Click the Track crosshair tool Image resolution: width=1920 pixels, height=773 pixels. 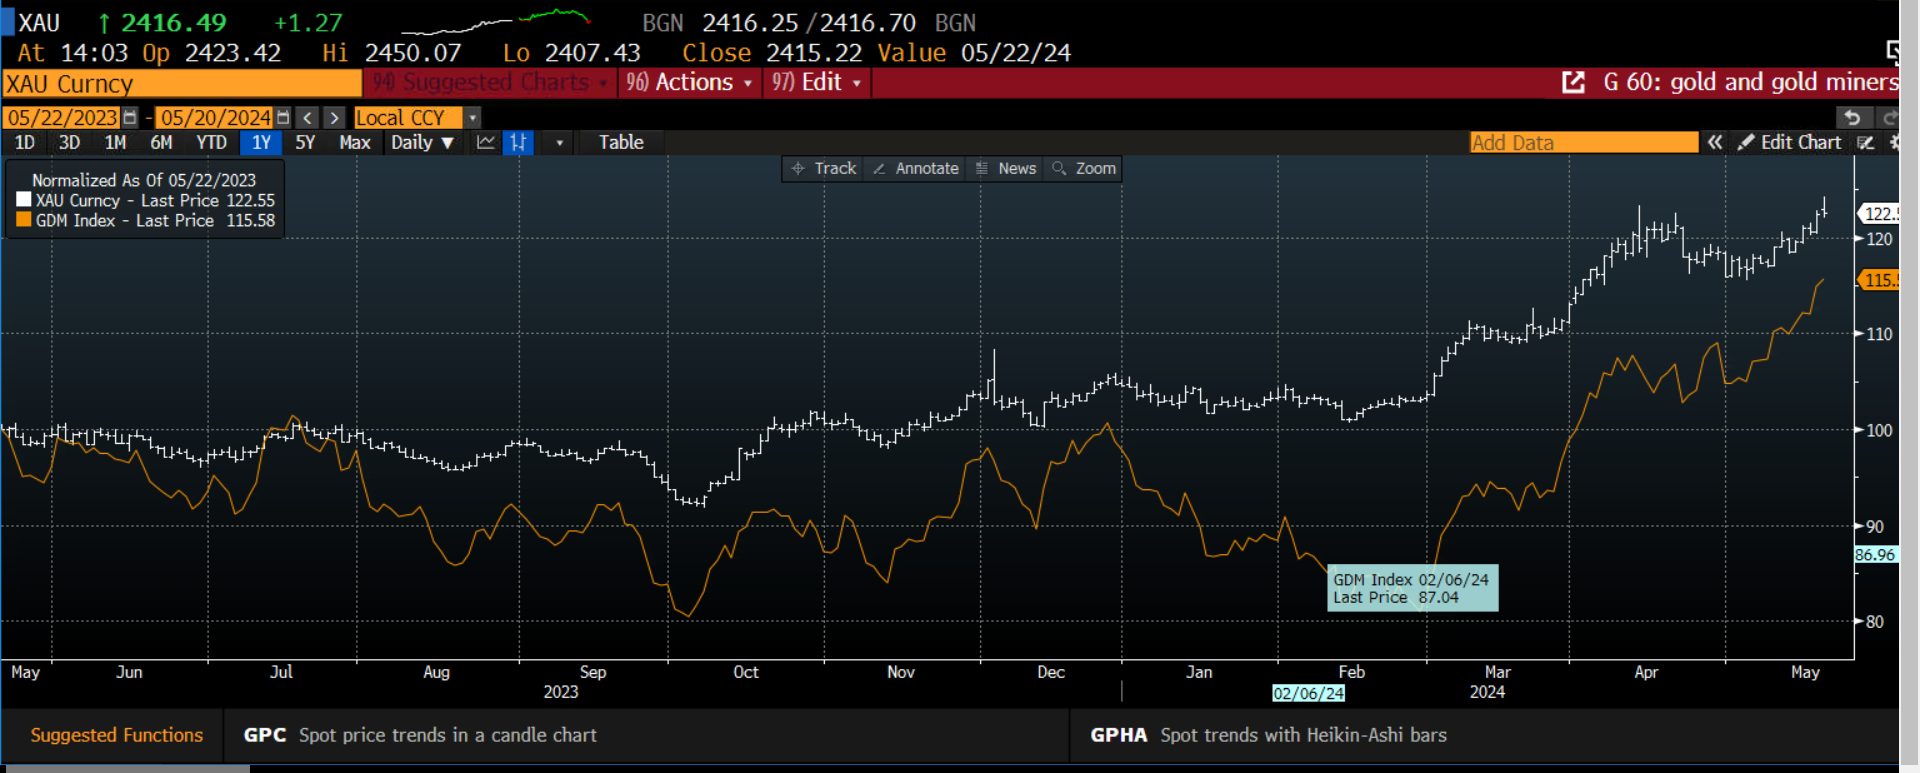coord(824,169)
